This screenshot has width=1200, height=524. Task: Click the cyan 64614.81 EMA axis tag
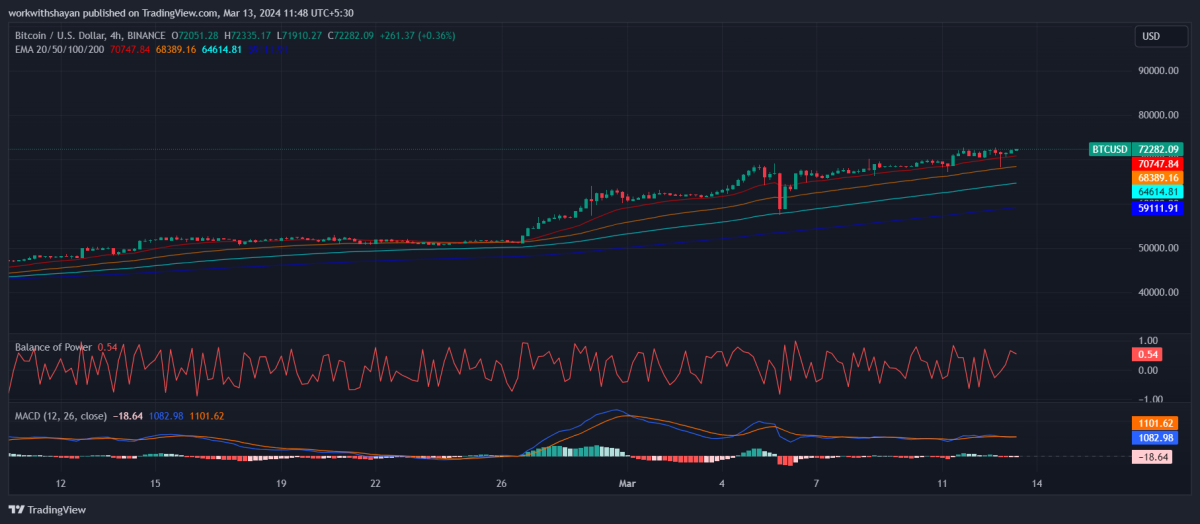click(x=1156, y=191)
